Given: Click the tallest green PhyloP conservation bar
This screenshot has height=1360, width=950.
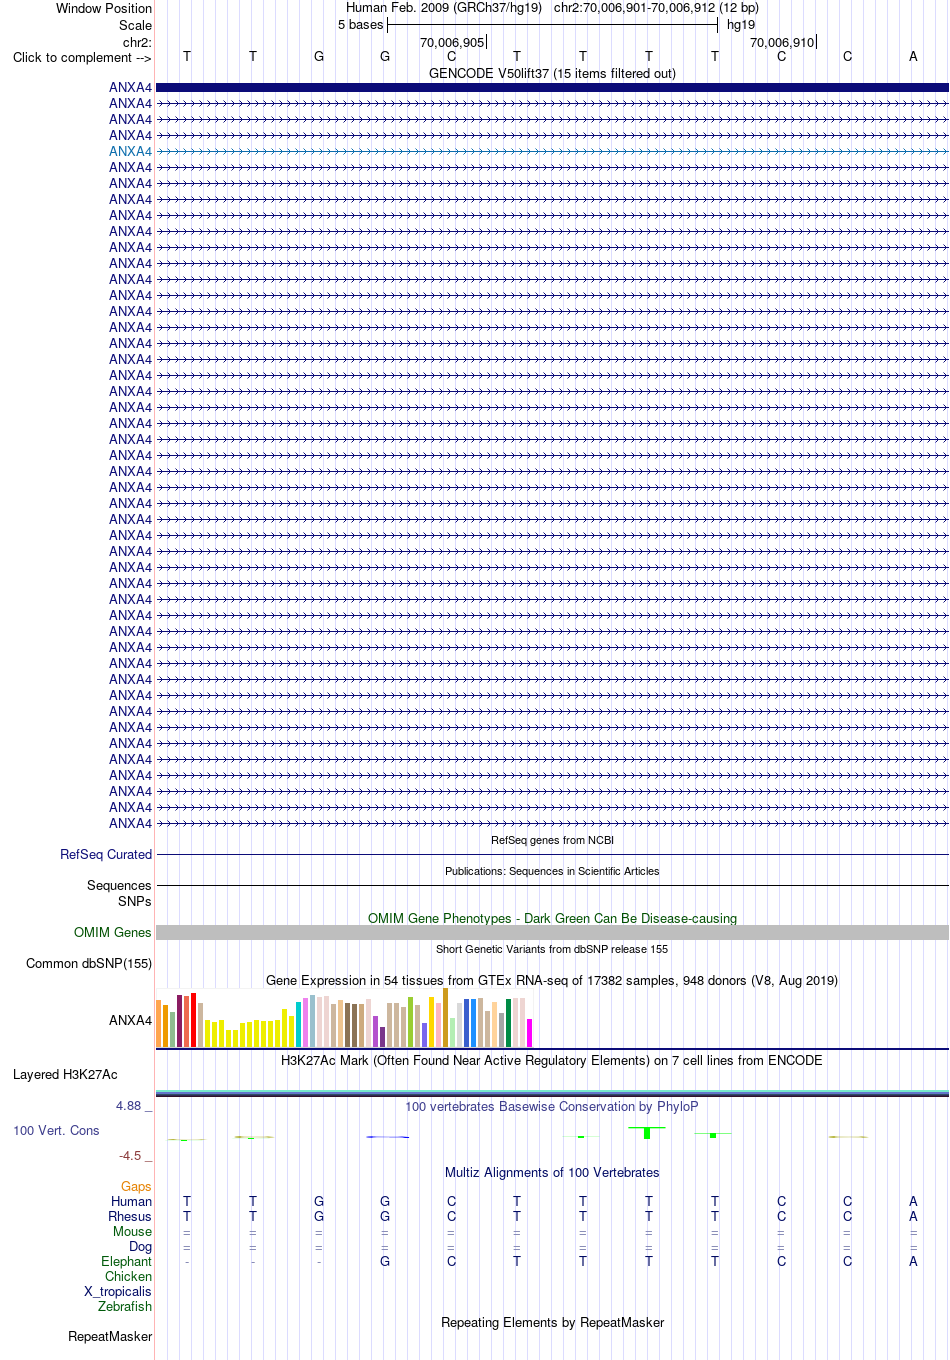Looking at the screenshot, I should pyautogui.click(x=647, y=1133).
